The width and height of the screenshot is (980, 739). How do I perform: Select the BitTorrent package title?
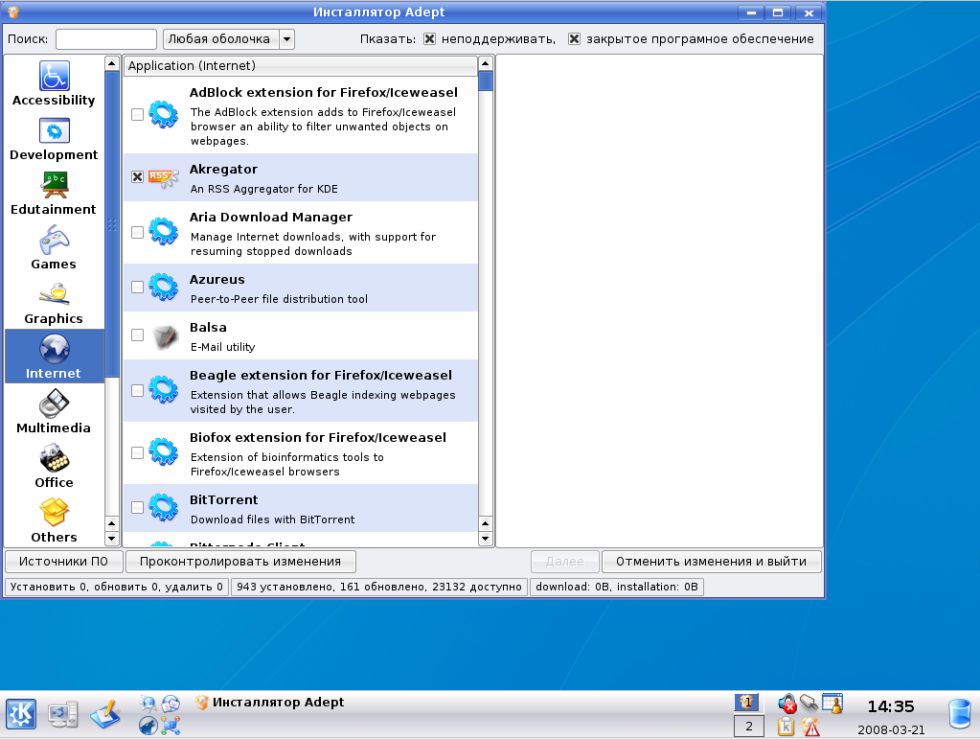point(224,500)
